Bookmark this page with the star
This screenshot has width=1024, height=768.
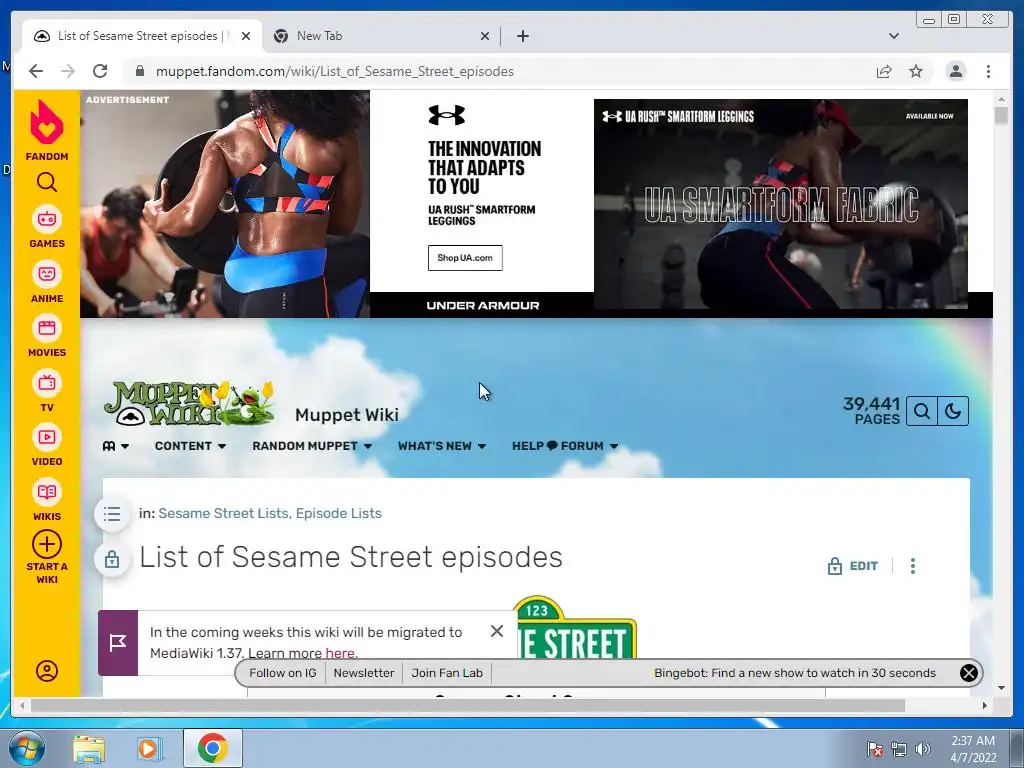point(916,71)
